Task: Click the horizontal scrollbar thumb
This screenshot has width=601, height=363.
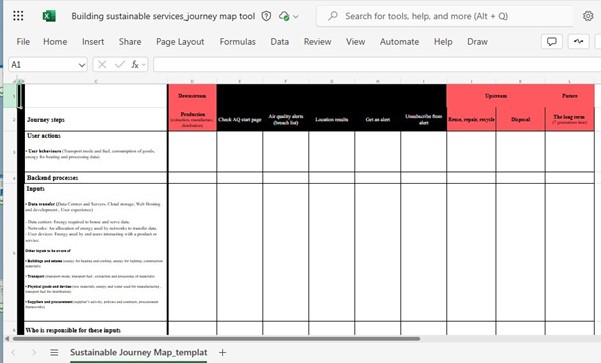Action: (216, 339)
